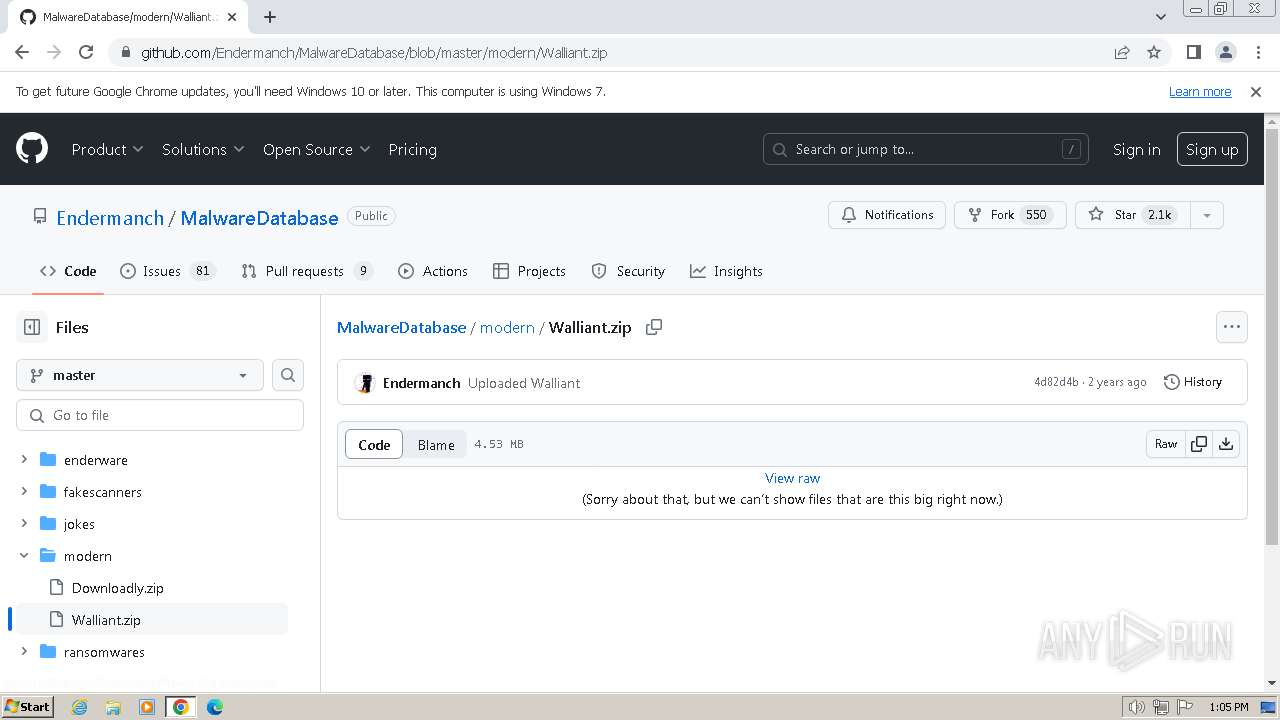The image size is (1280, 720).
Task: Collapse the modern folder
Action: tap(24, 556)
